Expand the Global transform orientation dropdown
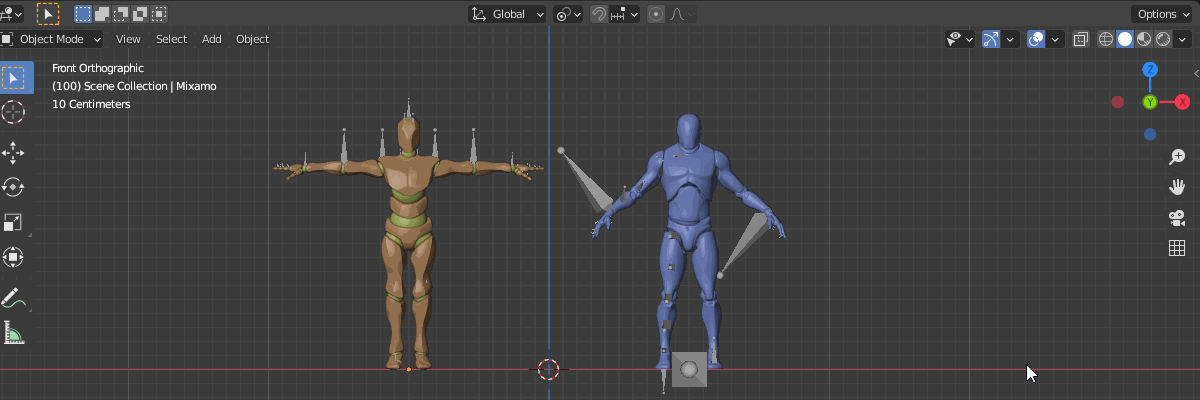The width and height of the screenshot is (1200, 400). click(508, 14)
